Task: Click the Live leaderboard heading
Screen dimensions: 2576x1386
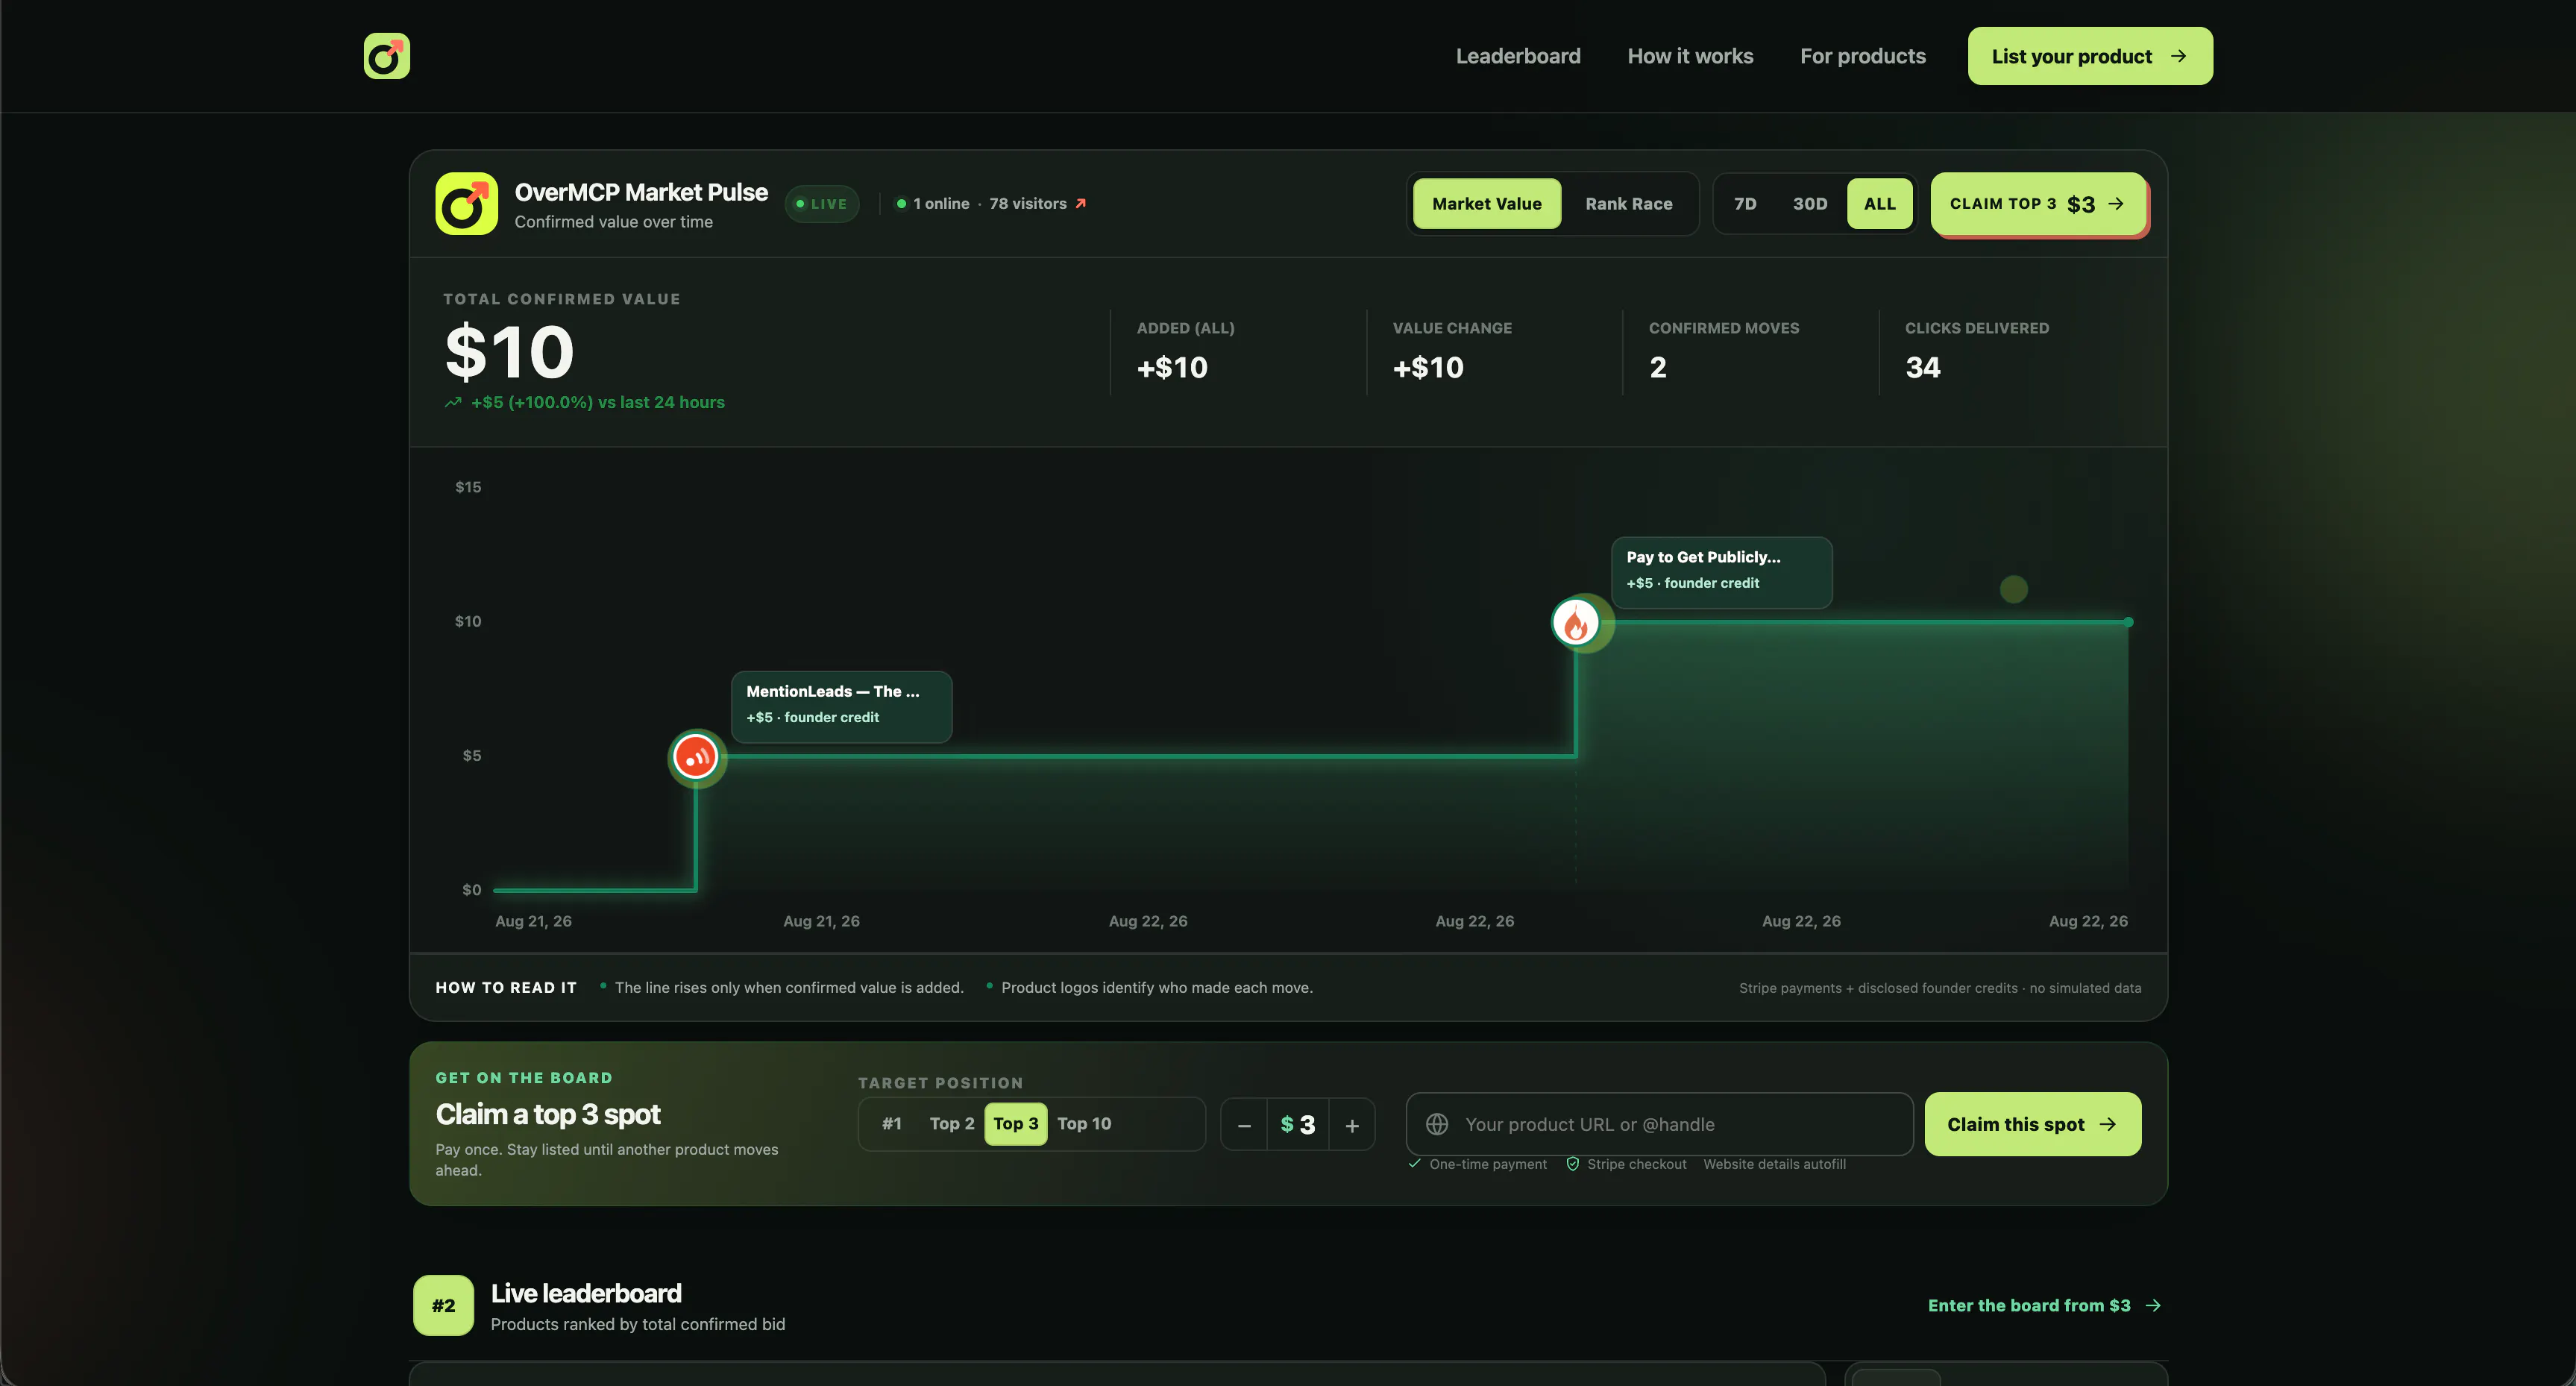Action: tap(586, 1293)
